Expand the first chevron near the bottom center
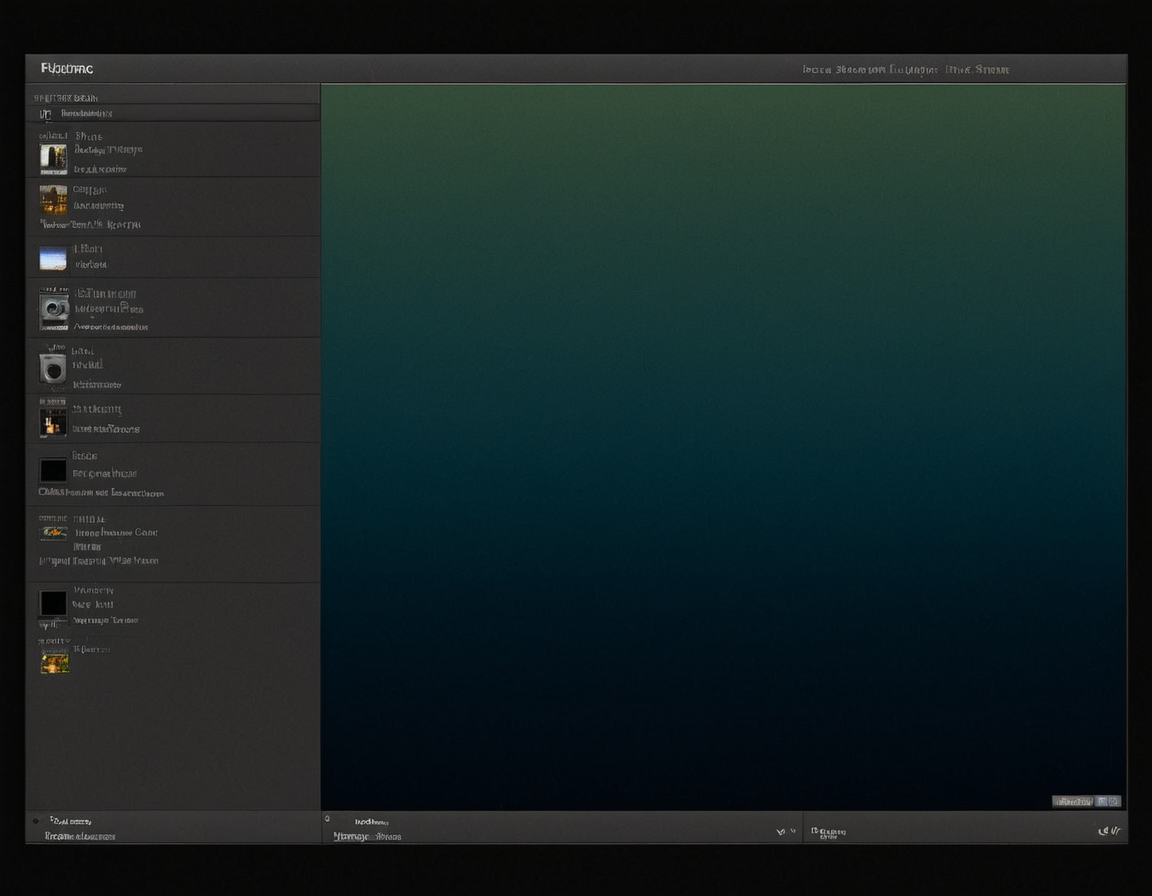This screenshot has width=1152, height=896. (x=781, y=829)
